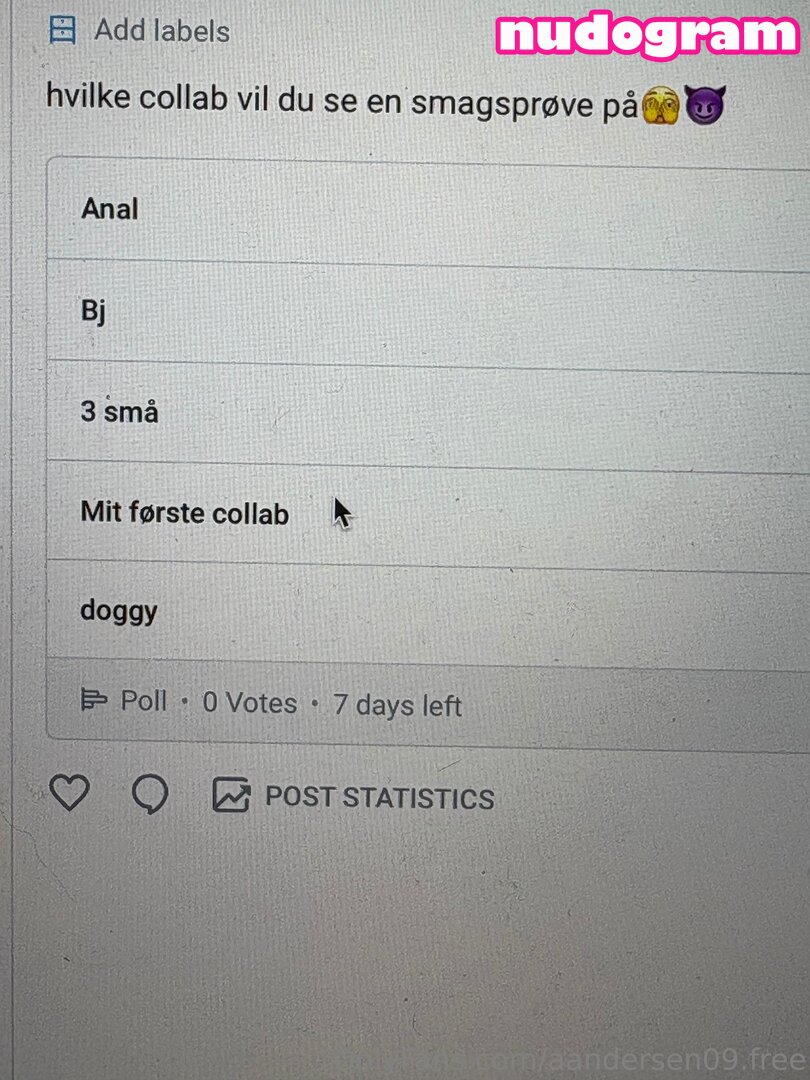810x1080 pixels.
Task: Click the poll bars icon
Action: (94, 700)
